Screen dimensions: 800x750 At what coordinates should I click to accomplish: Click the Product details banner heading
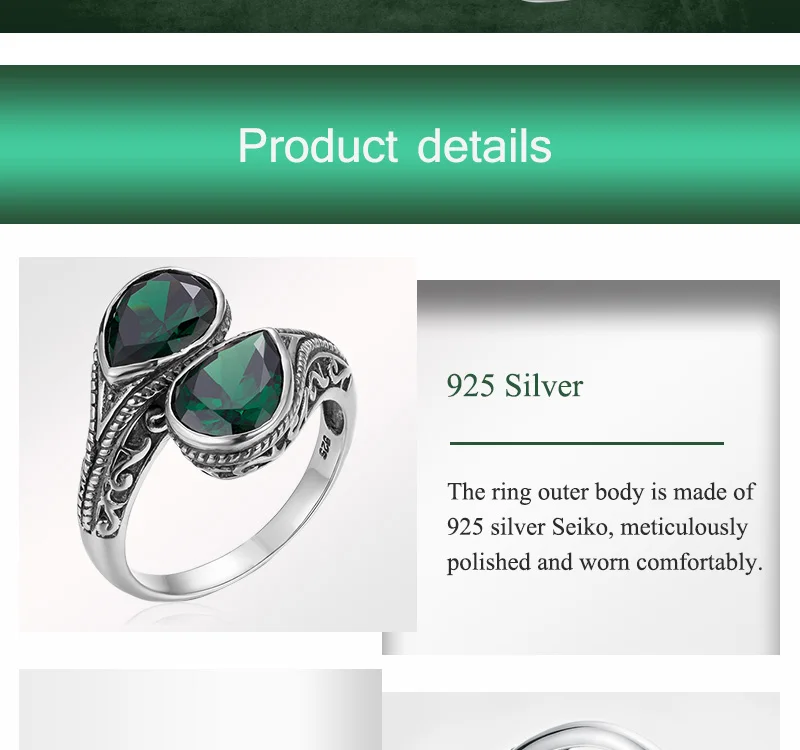pyautogui.click(x=394, y=146)
